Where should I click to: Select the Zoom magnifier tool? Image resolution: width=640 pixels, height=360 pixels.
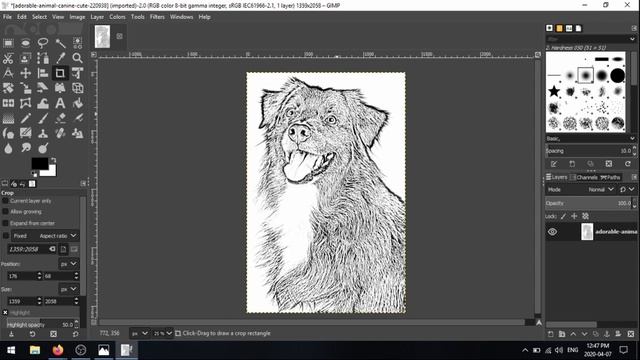click(x=78, y=58)
